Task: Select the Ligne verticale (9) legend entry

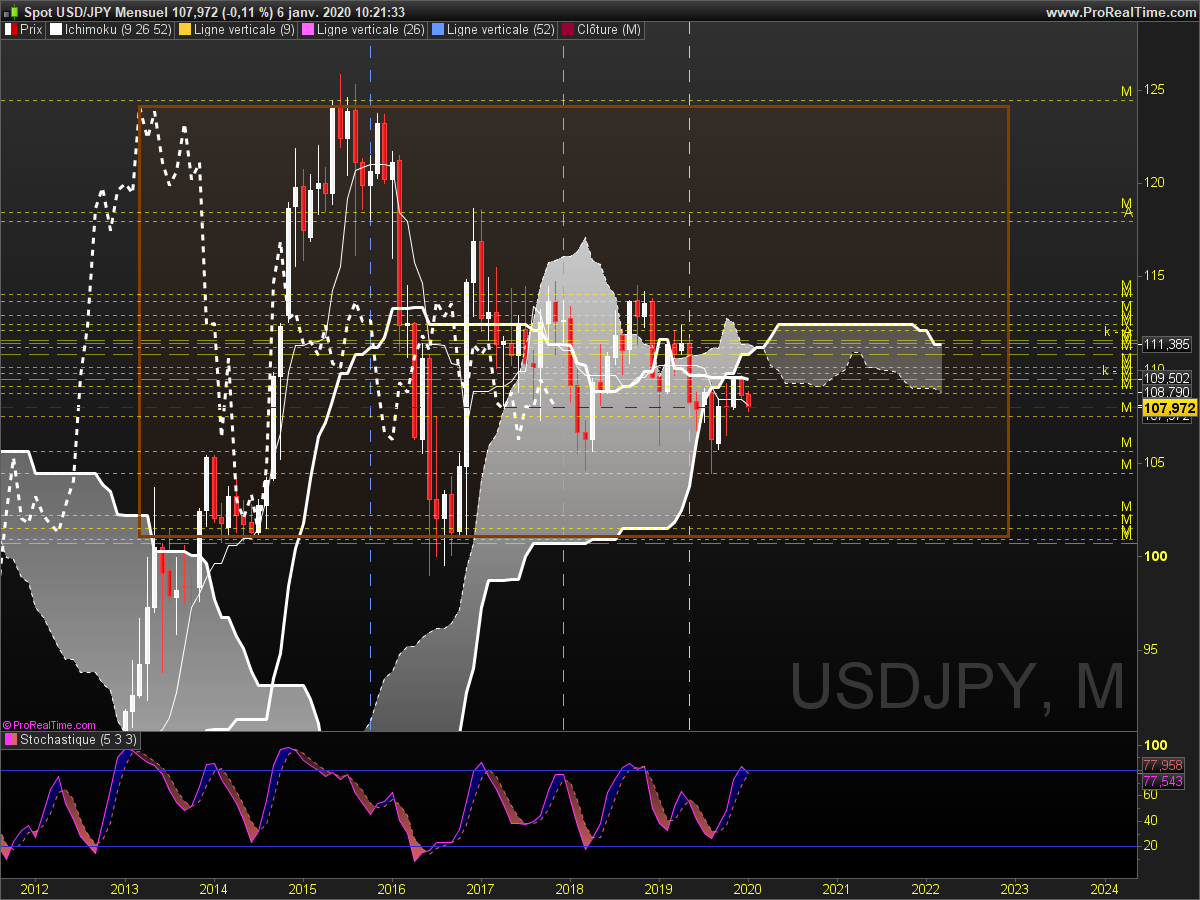Action: [236, 30]
